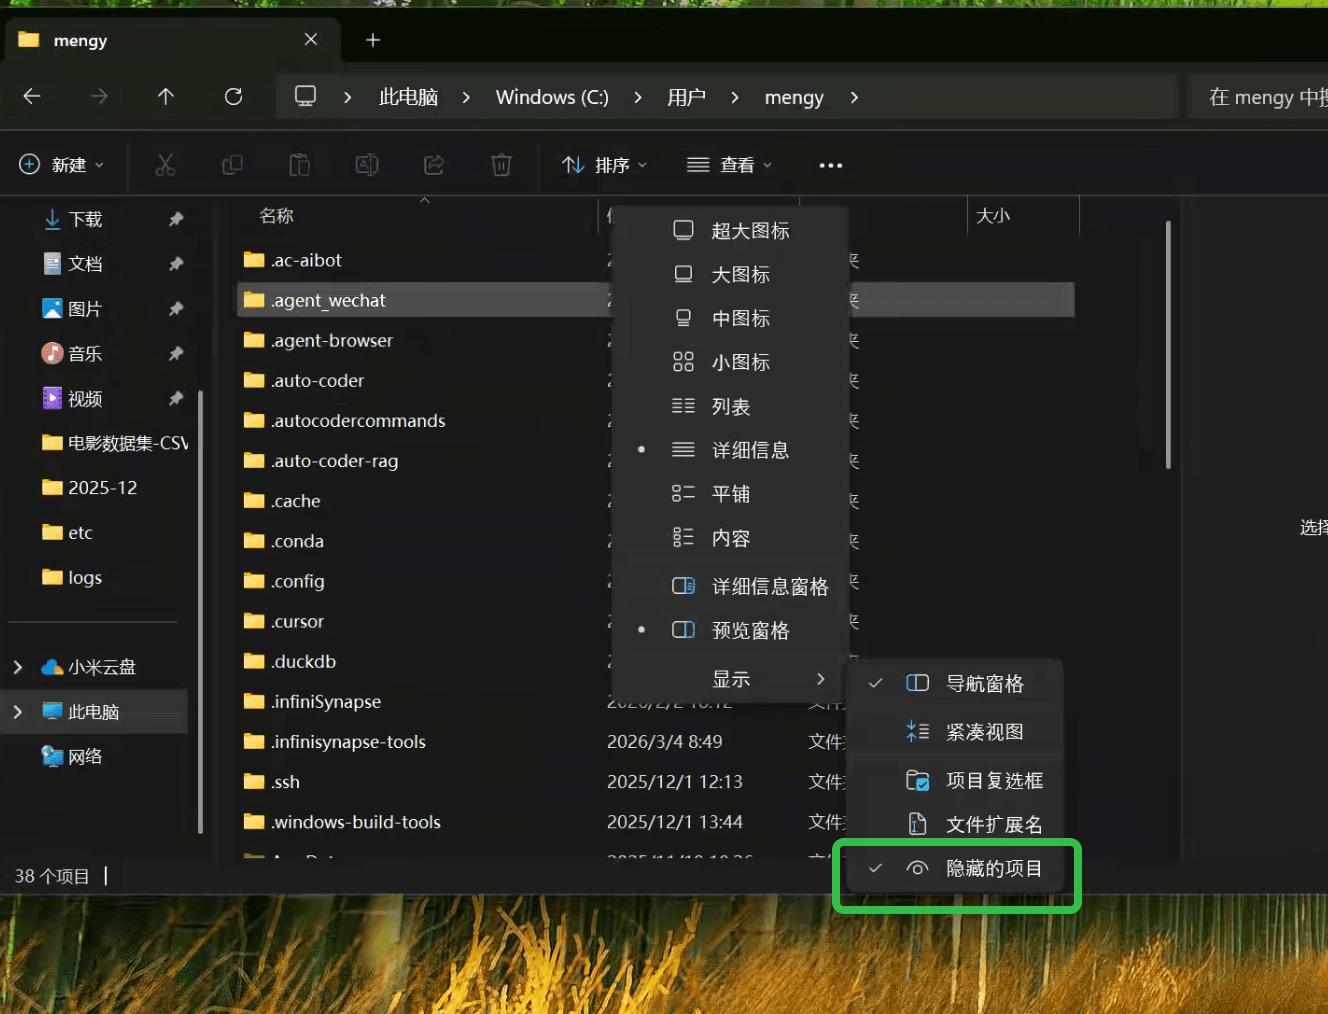The image size is (1328, 1014).
Task: Click the Share icon in toolbar
Action: coord(434,165)
